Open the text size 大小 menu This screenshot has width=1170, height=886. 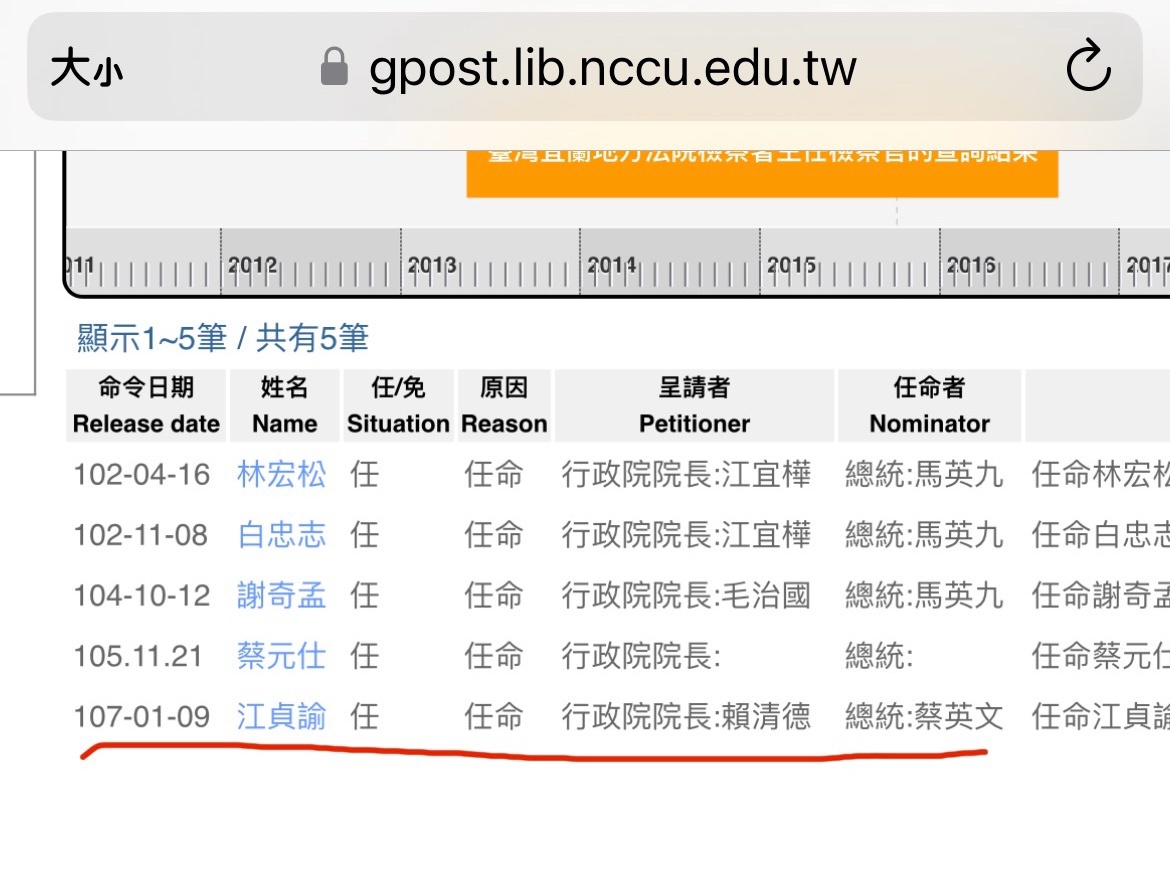(86, 70)
